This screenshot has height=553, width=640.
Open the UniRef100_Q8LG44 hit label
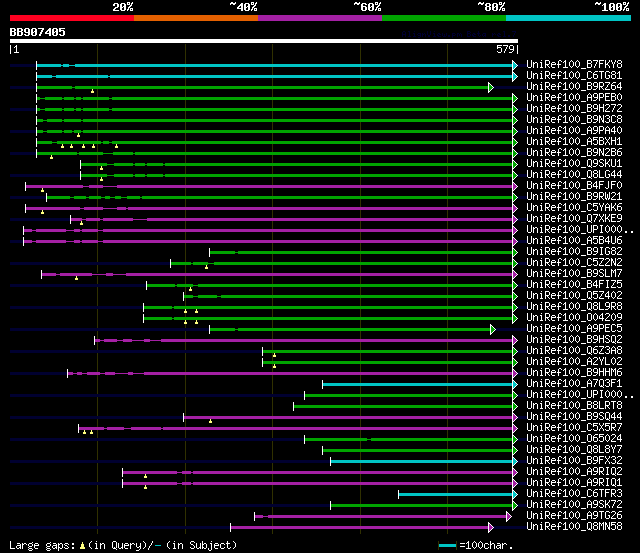click(x=574, y=175)
